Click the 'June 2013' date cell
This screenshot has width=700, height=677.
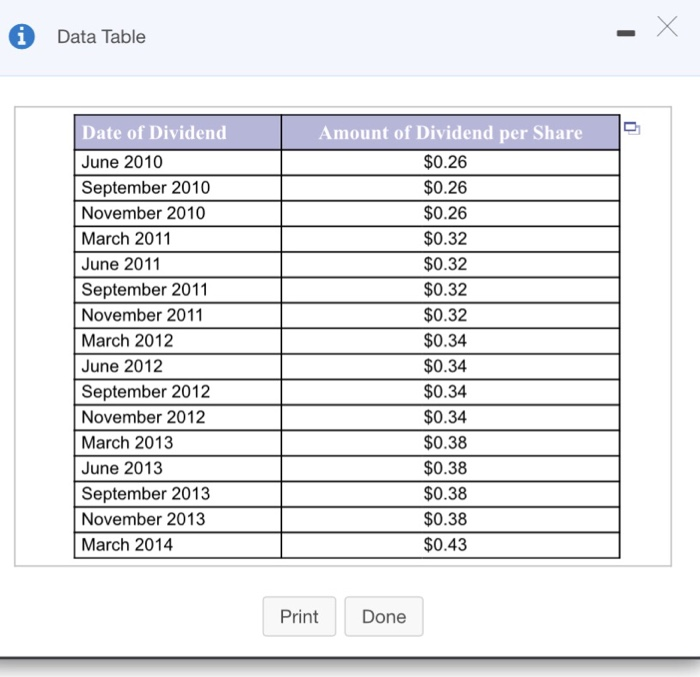[x=178, y=468]
